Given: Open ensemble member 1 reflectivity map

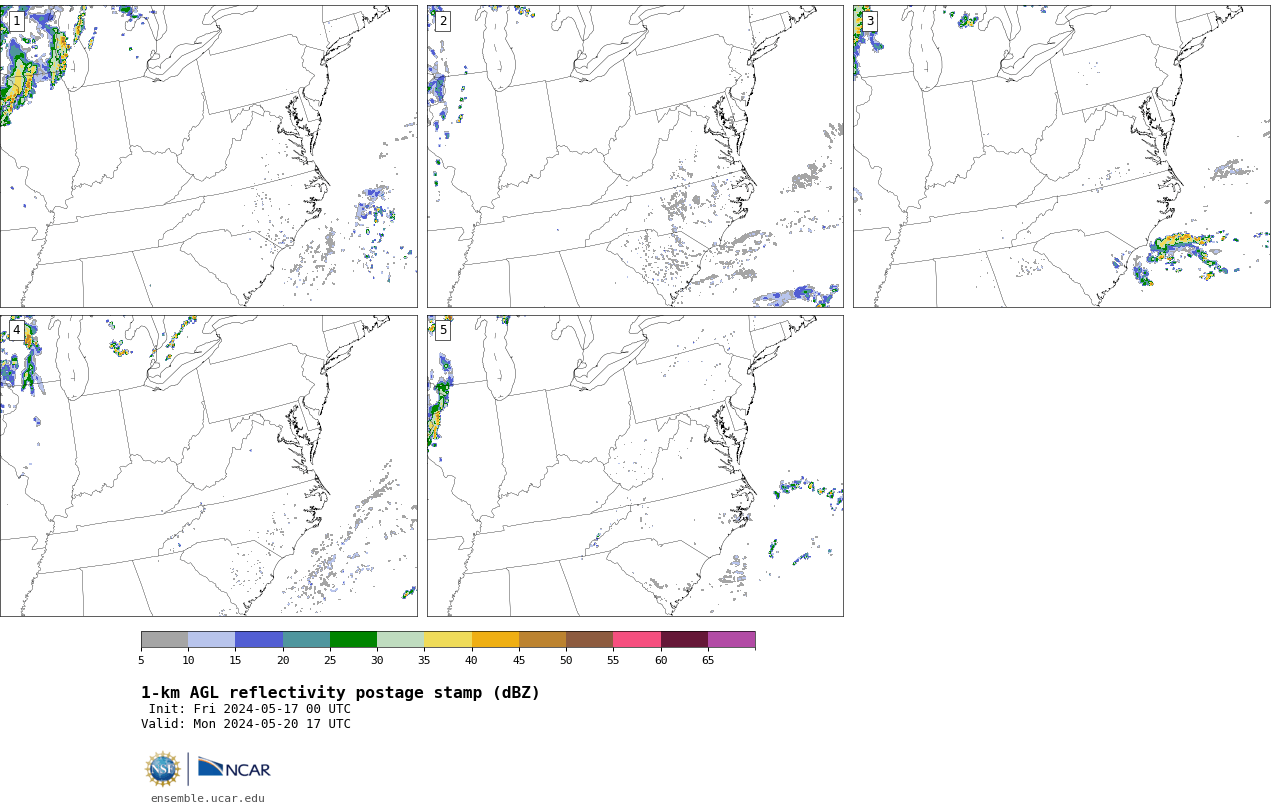Looking at the screenshot, I should point(208,156).
